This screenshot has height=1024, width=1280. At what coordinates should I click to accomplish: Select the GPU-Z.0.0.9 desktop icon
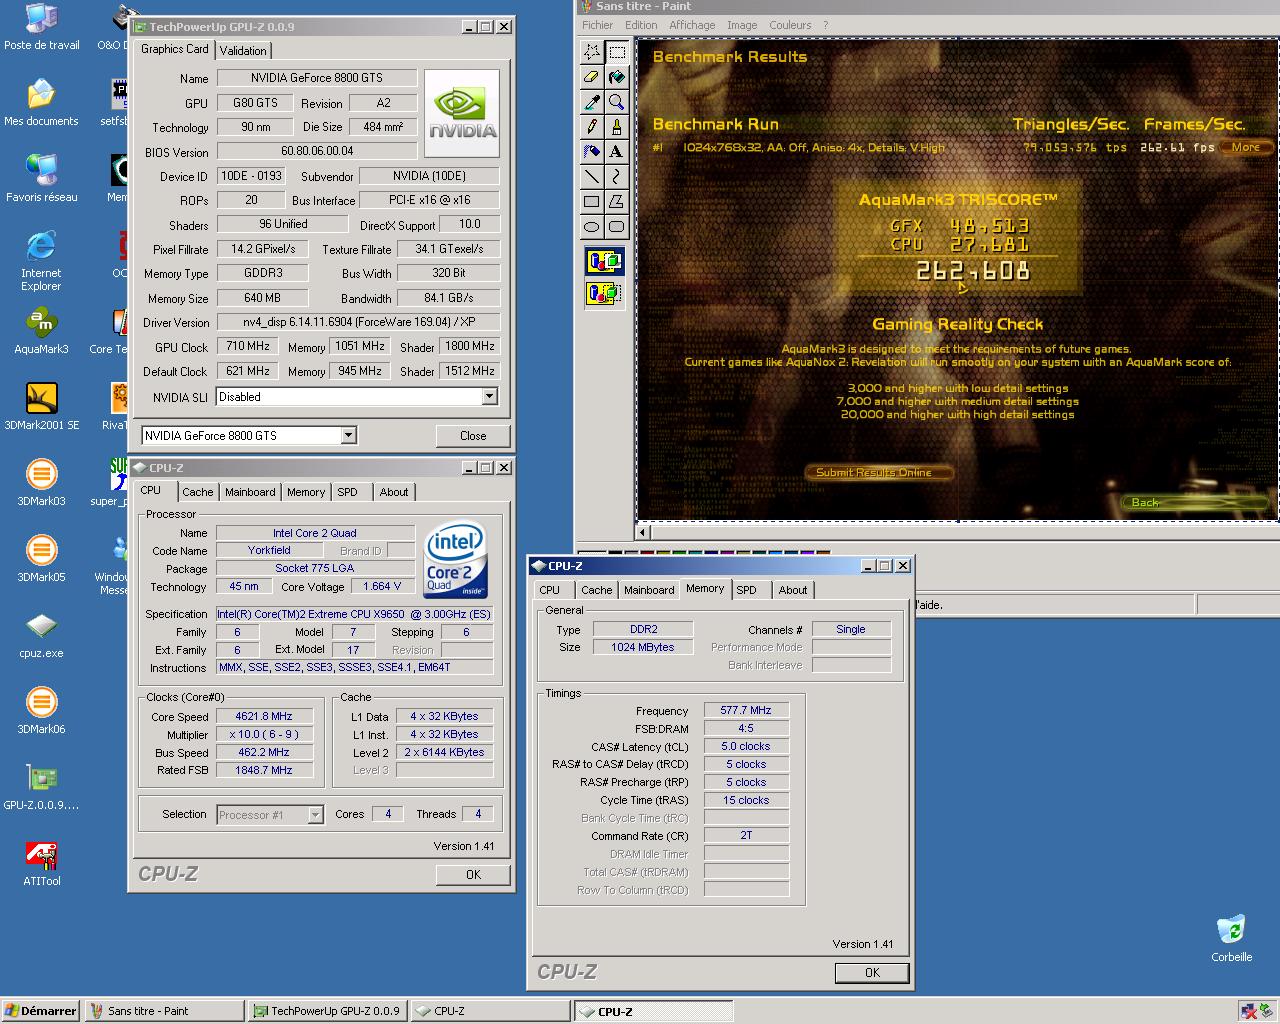(41, 788)
